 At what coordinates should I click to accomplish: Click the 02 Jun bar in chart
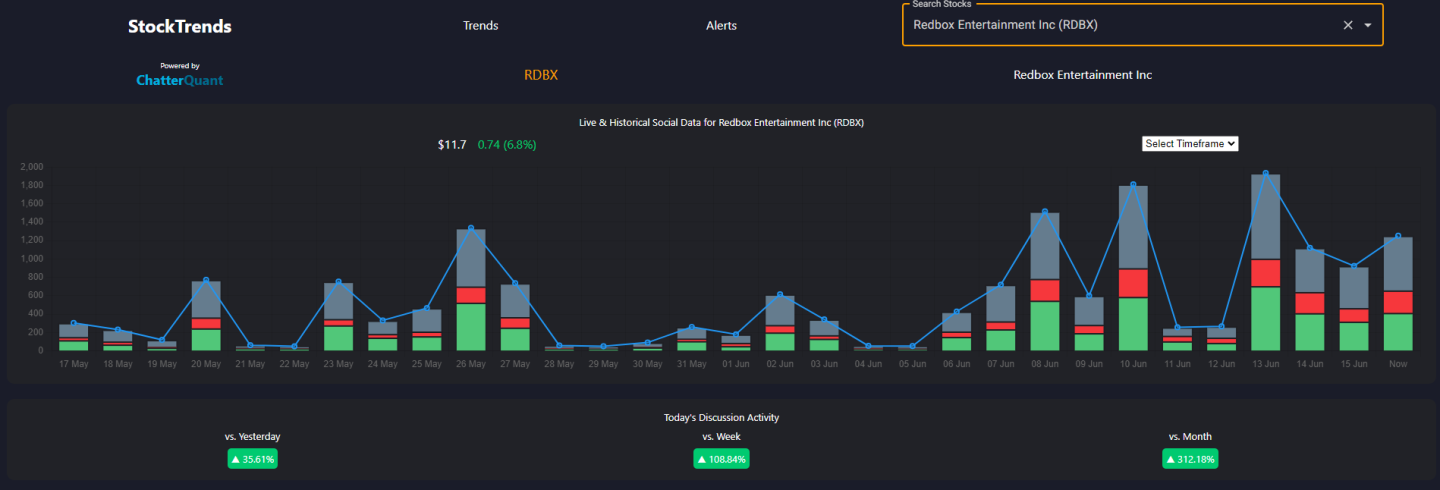point(780,323)
